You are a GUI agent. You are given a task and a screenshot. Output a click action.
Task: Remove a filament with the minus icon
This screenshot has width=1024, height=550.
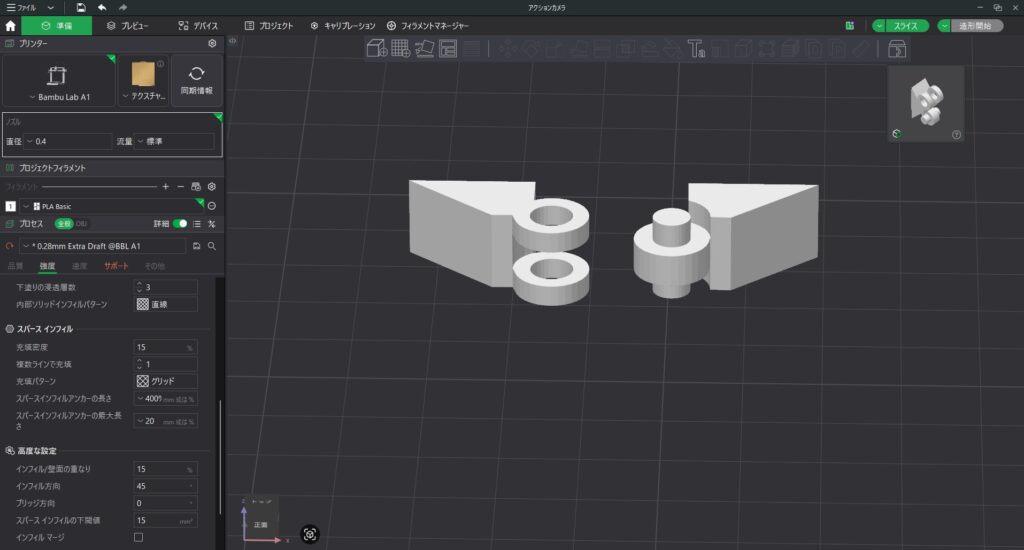point(181,187)
